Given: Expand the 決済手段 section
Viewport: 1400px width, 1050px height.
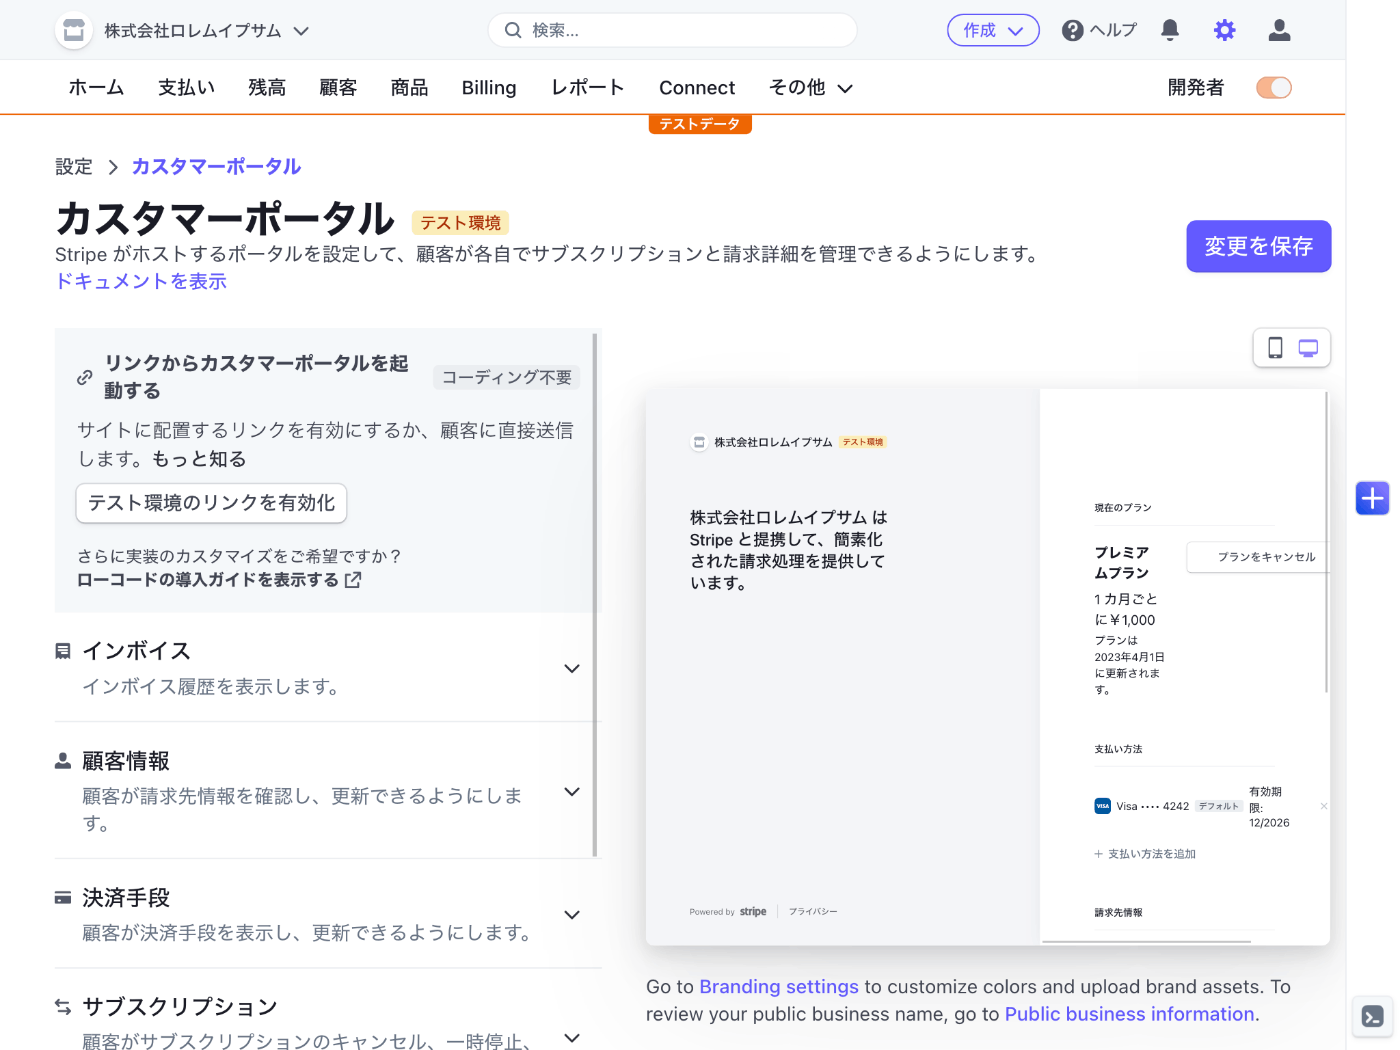Looking at the screenshot, I should click(572, 915).
